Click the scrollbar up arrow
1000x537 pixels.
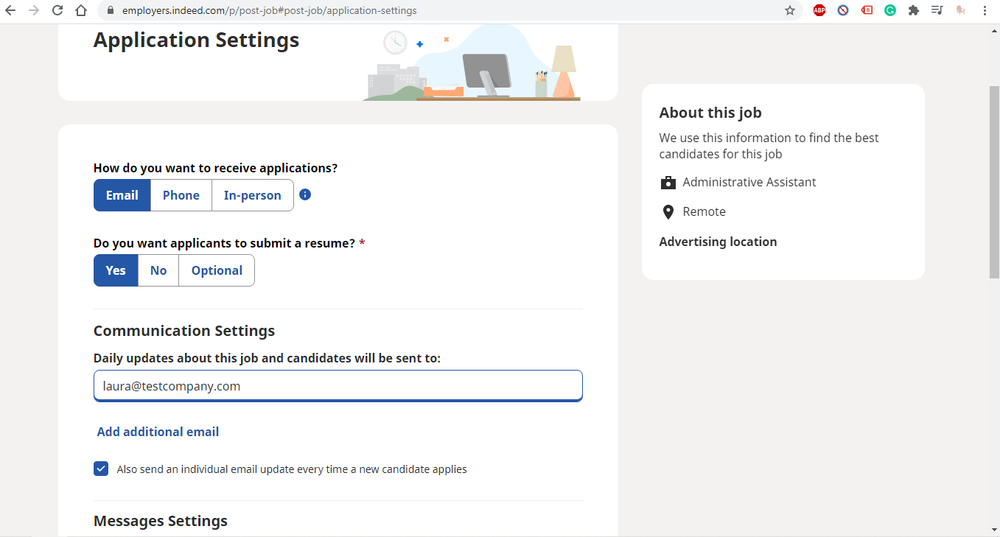pyautogui.click(x=994, y=30)
